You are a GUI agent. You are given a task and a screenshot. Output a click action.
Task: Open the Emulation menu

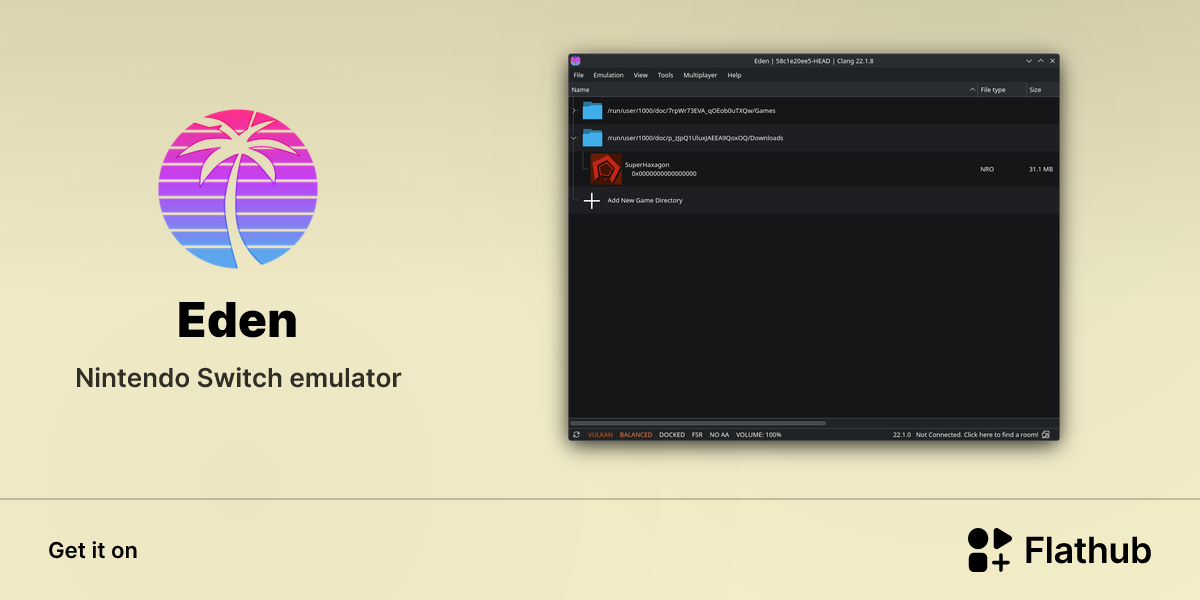click(x=608, y=75)
